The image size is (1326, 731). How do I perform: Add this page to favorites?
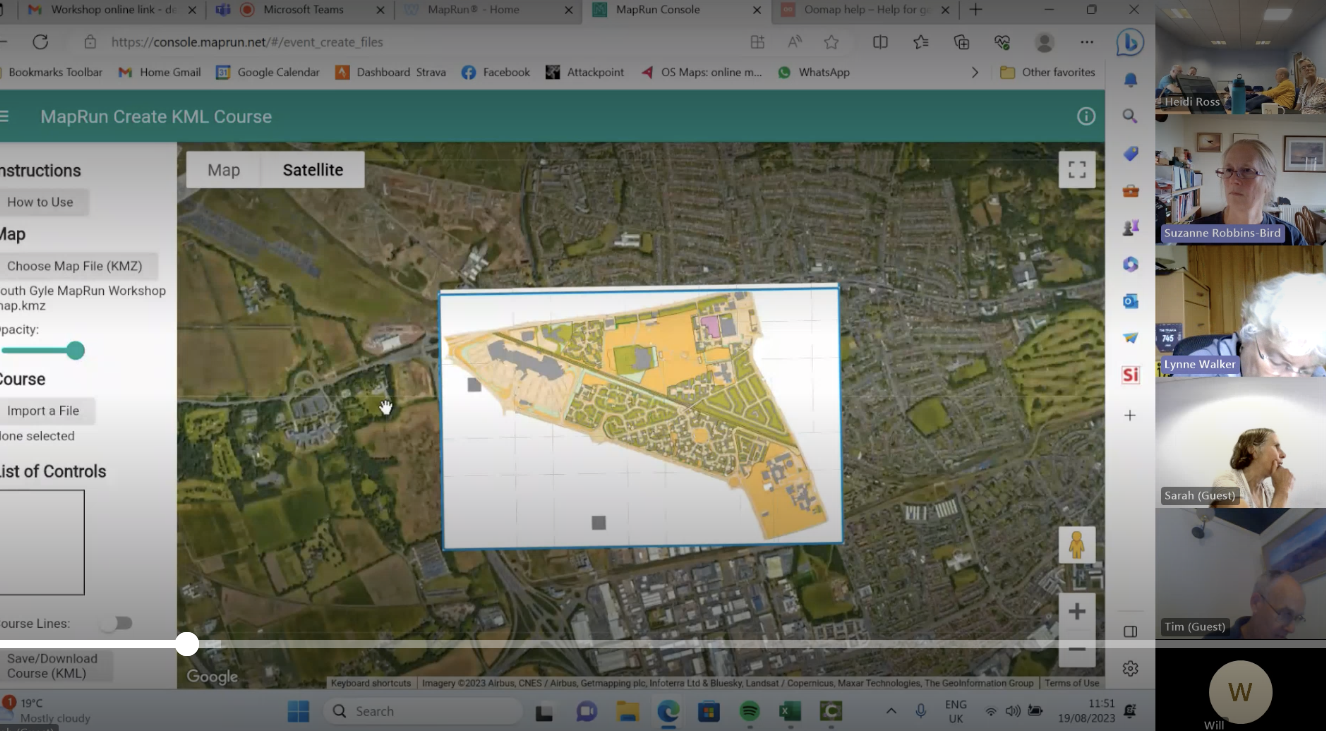point(831,42)
